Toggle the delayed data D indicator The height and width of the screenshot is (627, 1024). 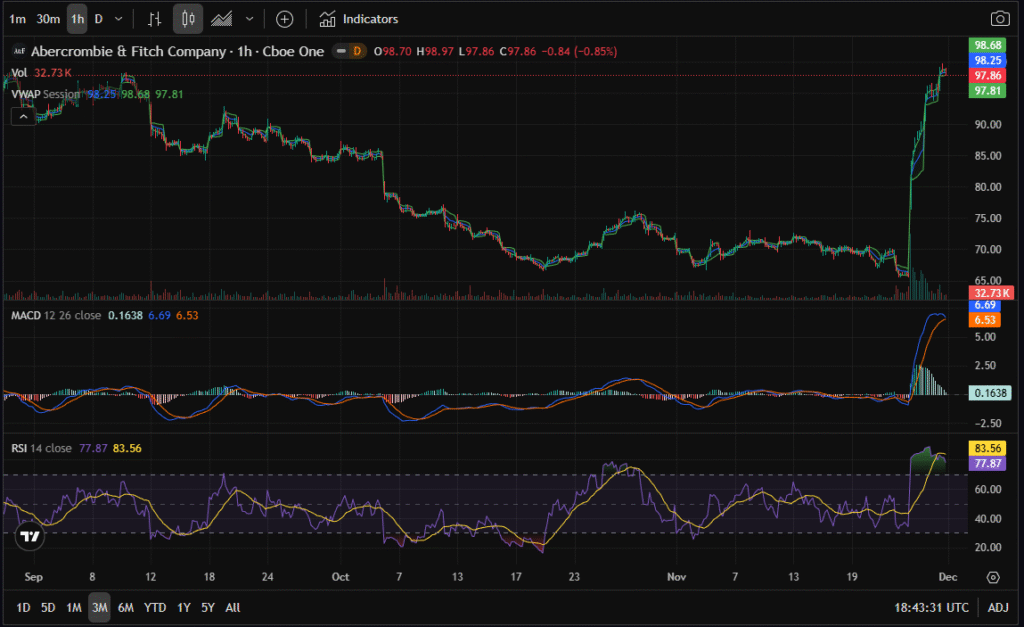click(x=357, y=51)
